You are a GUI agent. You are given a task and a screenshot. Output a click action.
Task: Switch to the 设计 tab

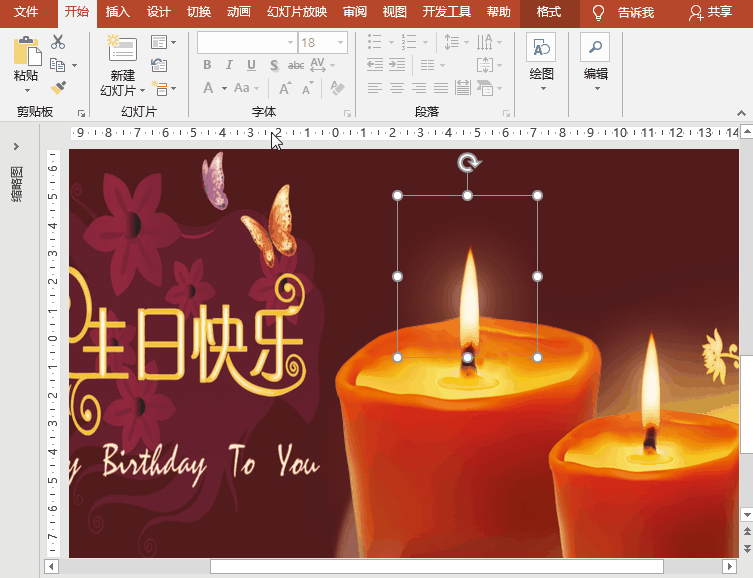tap(158, 12)
